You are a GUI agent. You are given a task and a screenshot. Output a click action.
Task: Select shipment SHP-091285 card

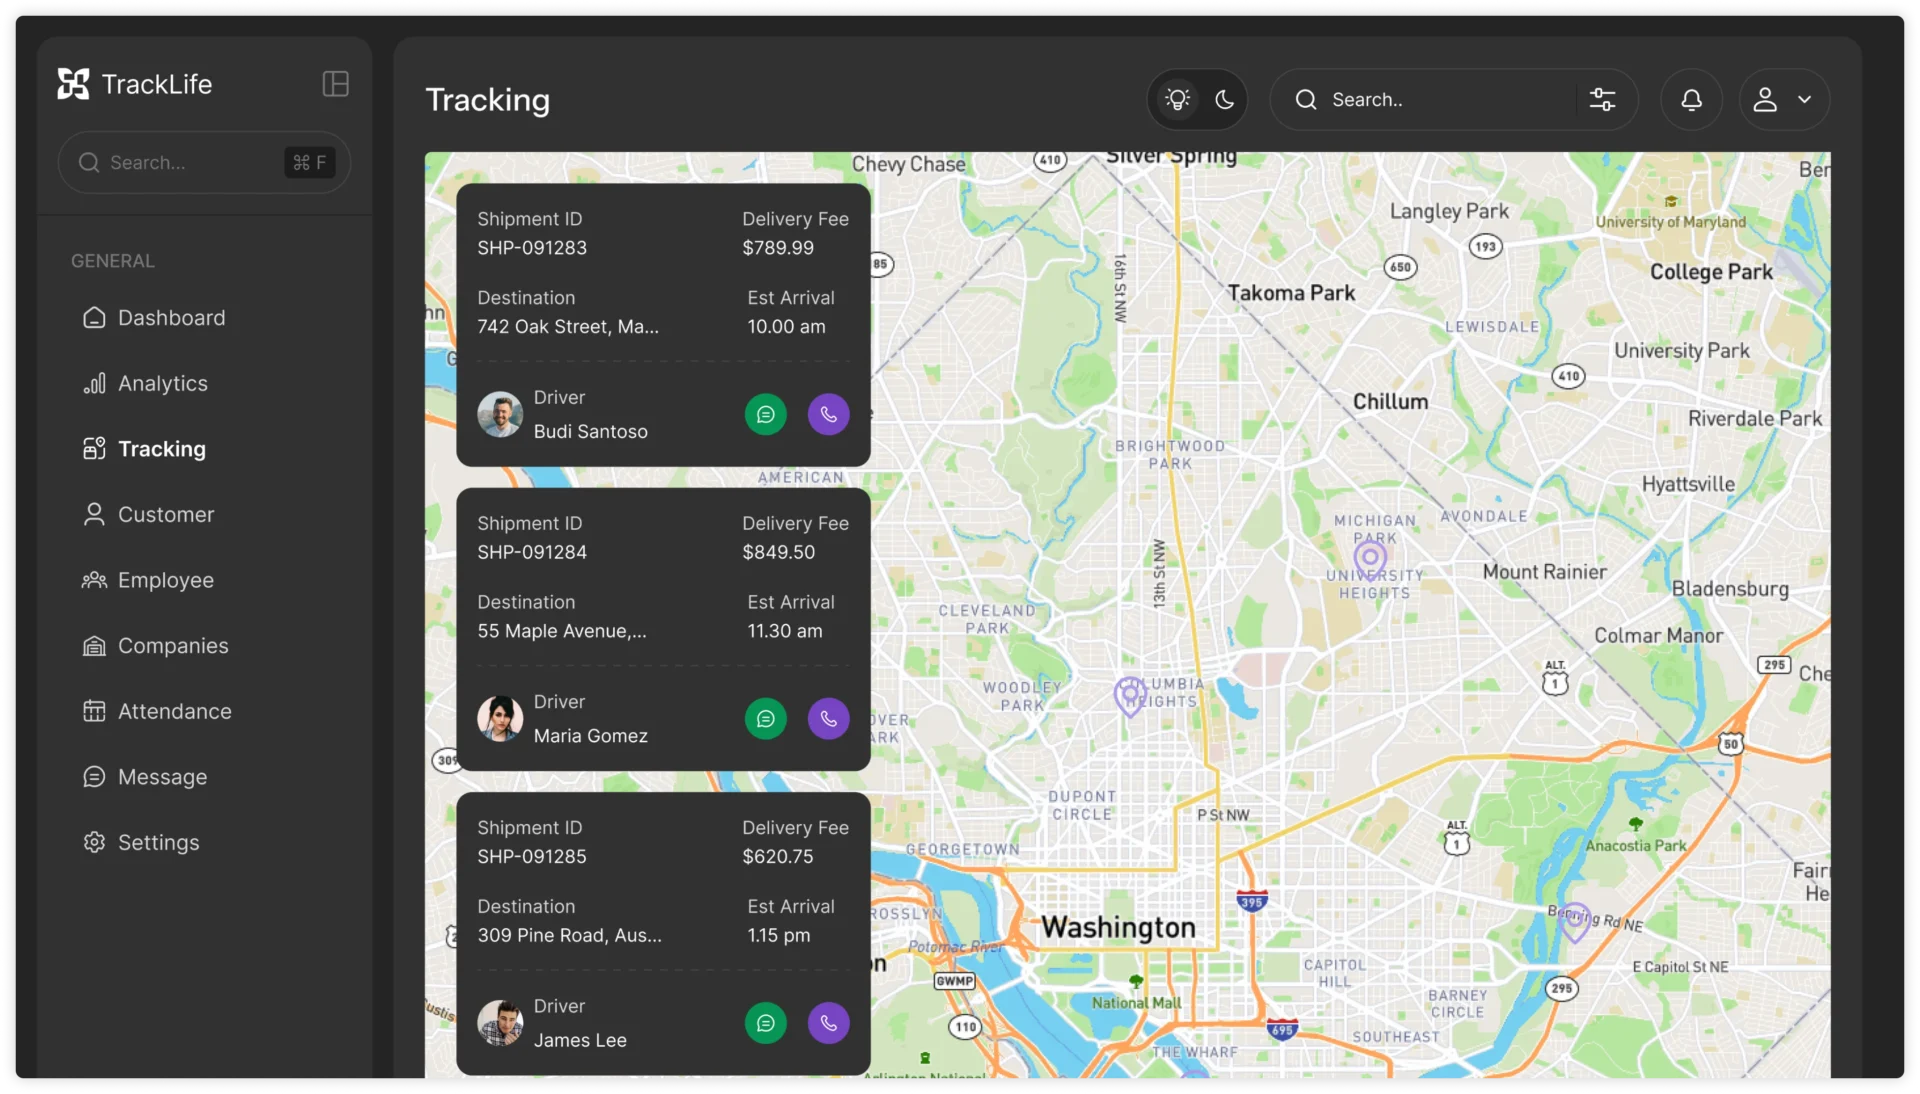point(662,880)
